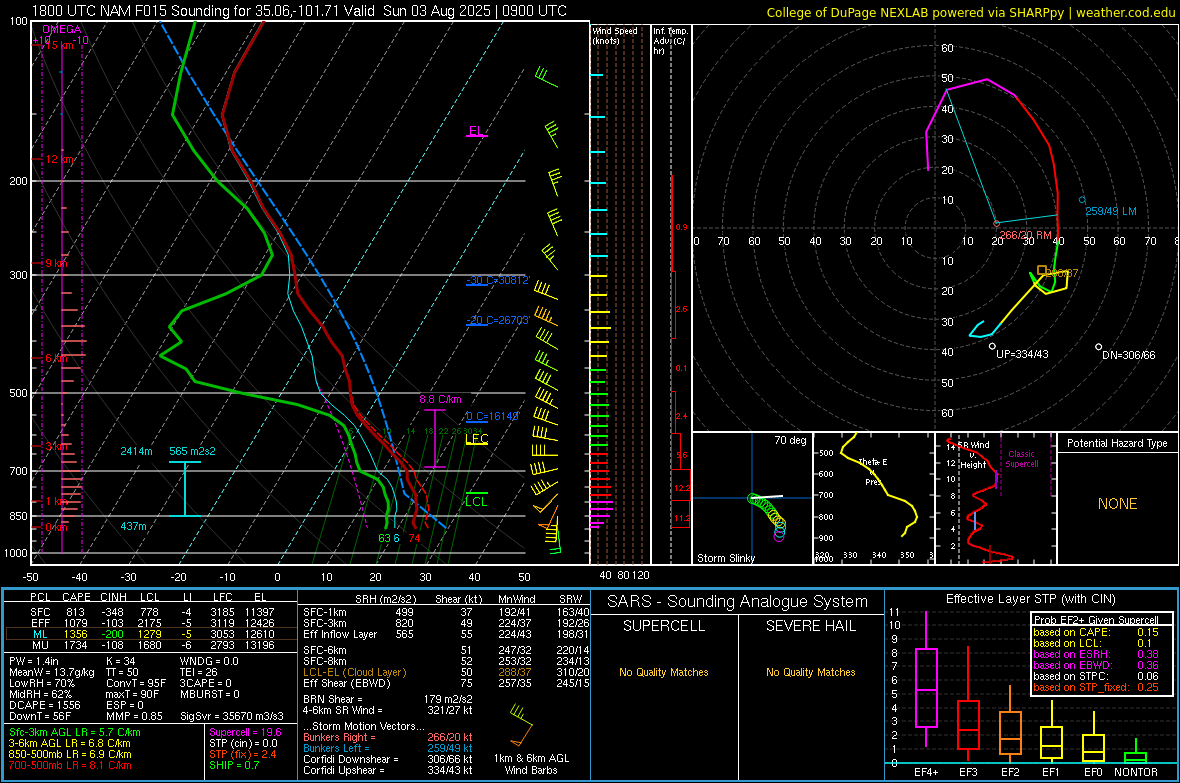Click the 'Effective Layer STP (with CIN)' title
The width and height of the screenshot is (1180, 783).
coord(1031,599)
